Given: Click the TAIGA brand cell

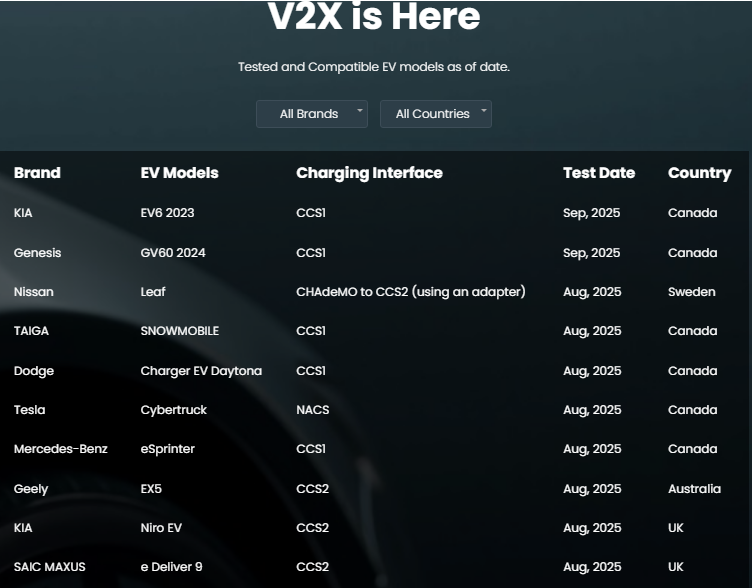Looking at the screenshot, I should [x=31, y=331].
